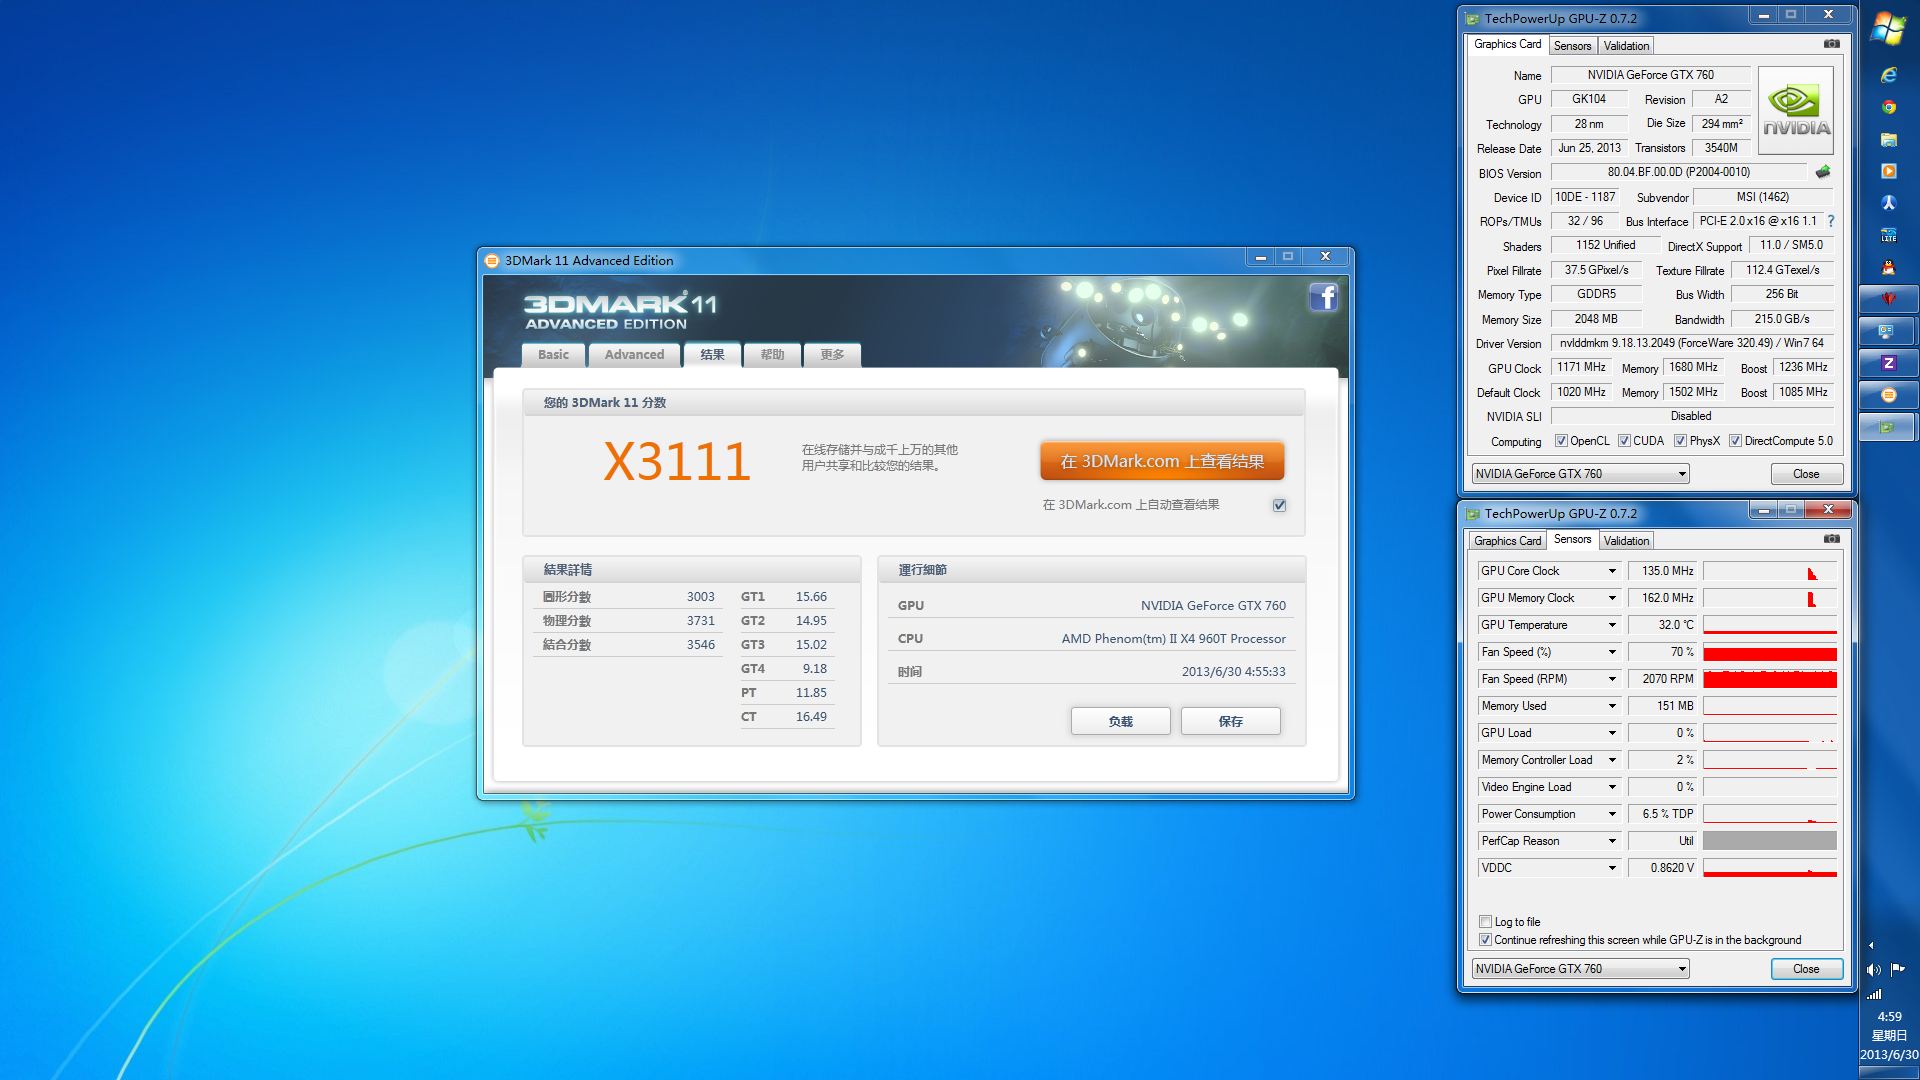Click the 3DMark 11 title bar icon
Image resolution: width=1920 pixels, height=1080 pixels.
(492, 261)
